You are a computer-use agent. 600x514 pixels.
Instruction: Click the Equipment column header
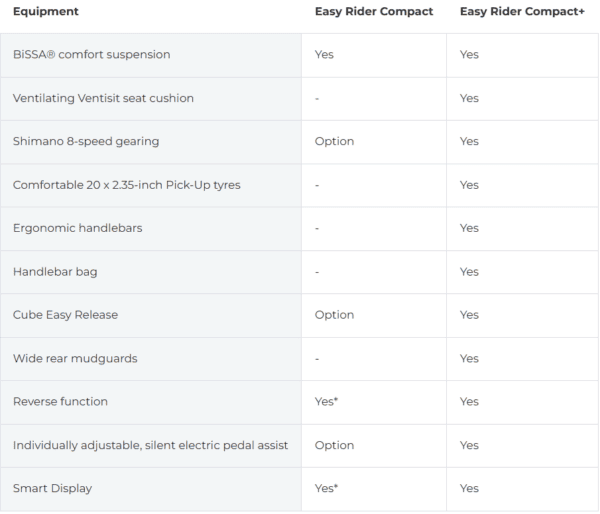(46, 11)
